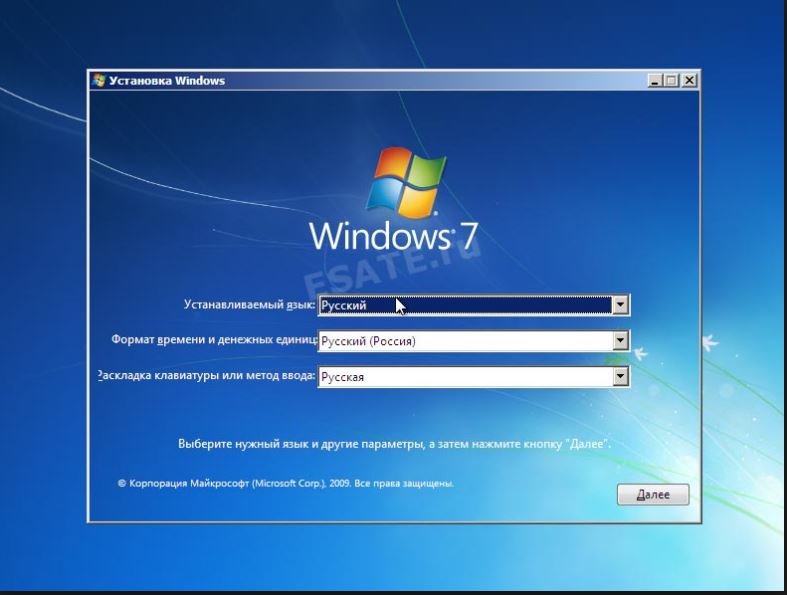Click the Windows 7 flag logo
Viewport: 787px width, 595px height.
coord(407,183)
